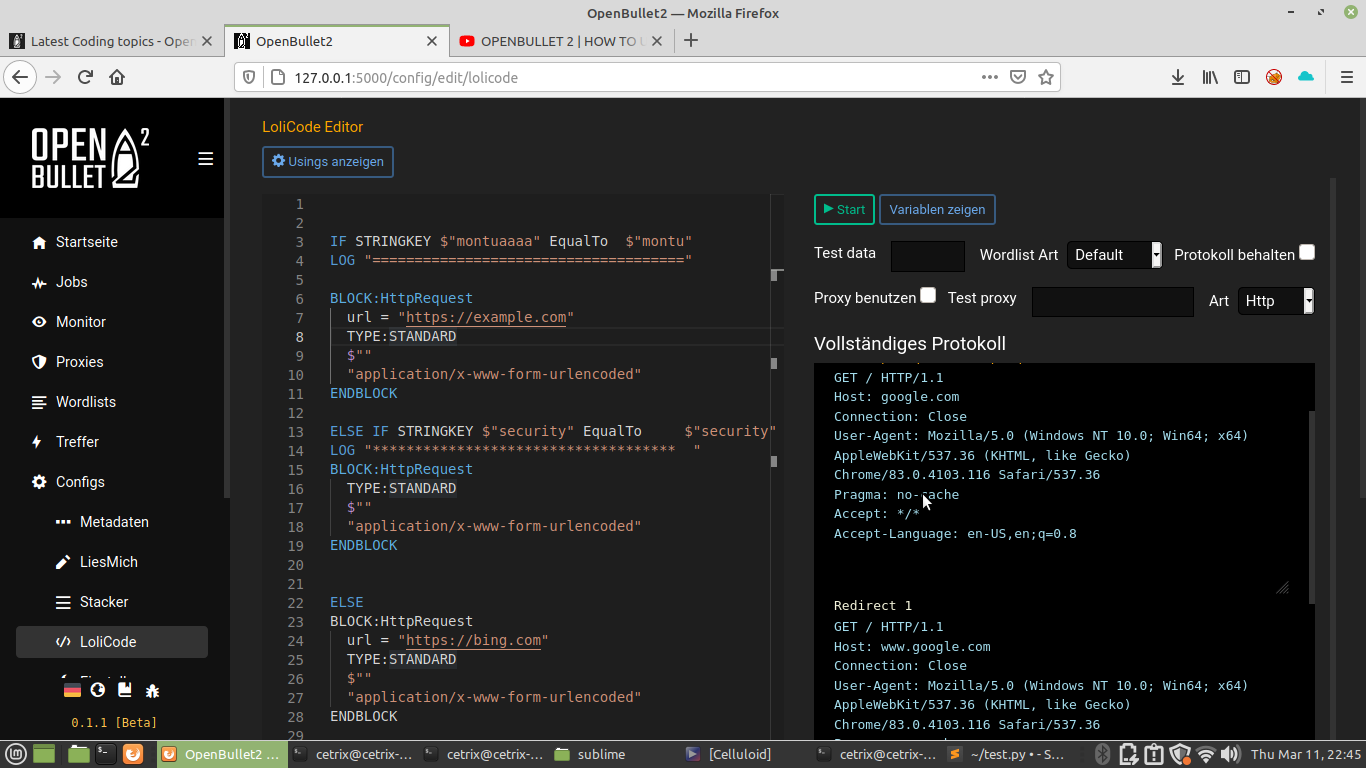The height and width of the screenshot is (768, 1366).
Task: Click the bing.com URL in code
Action: (473, 640)
